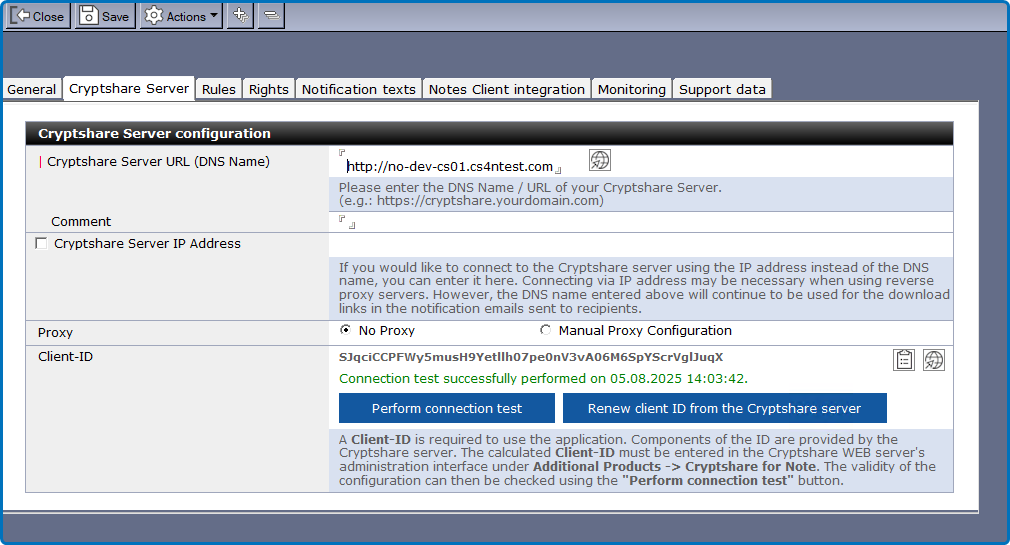1010x545 pixels.
Task: Click Renew client ID from the Cryptshare server
Action: pos(724,408)
